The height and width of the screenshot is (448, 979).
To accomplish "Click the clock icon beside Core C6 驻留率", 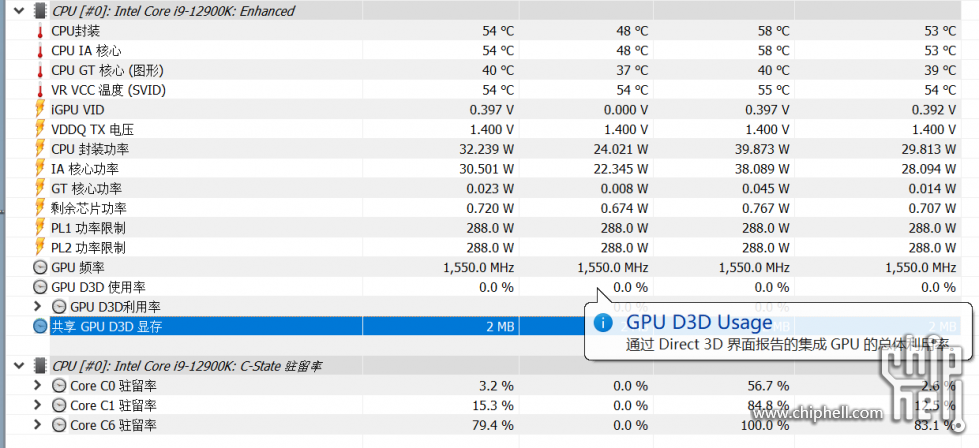I will (x=59, y=426).
